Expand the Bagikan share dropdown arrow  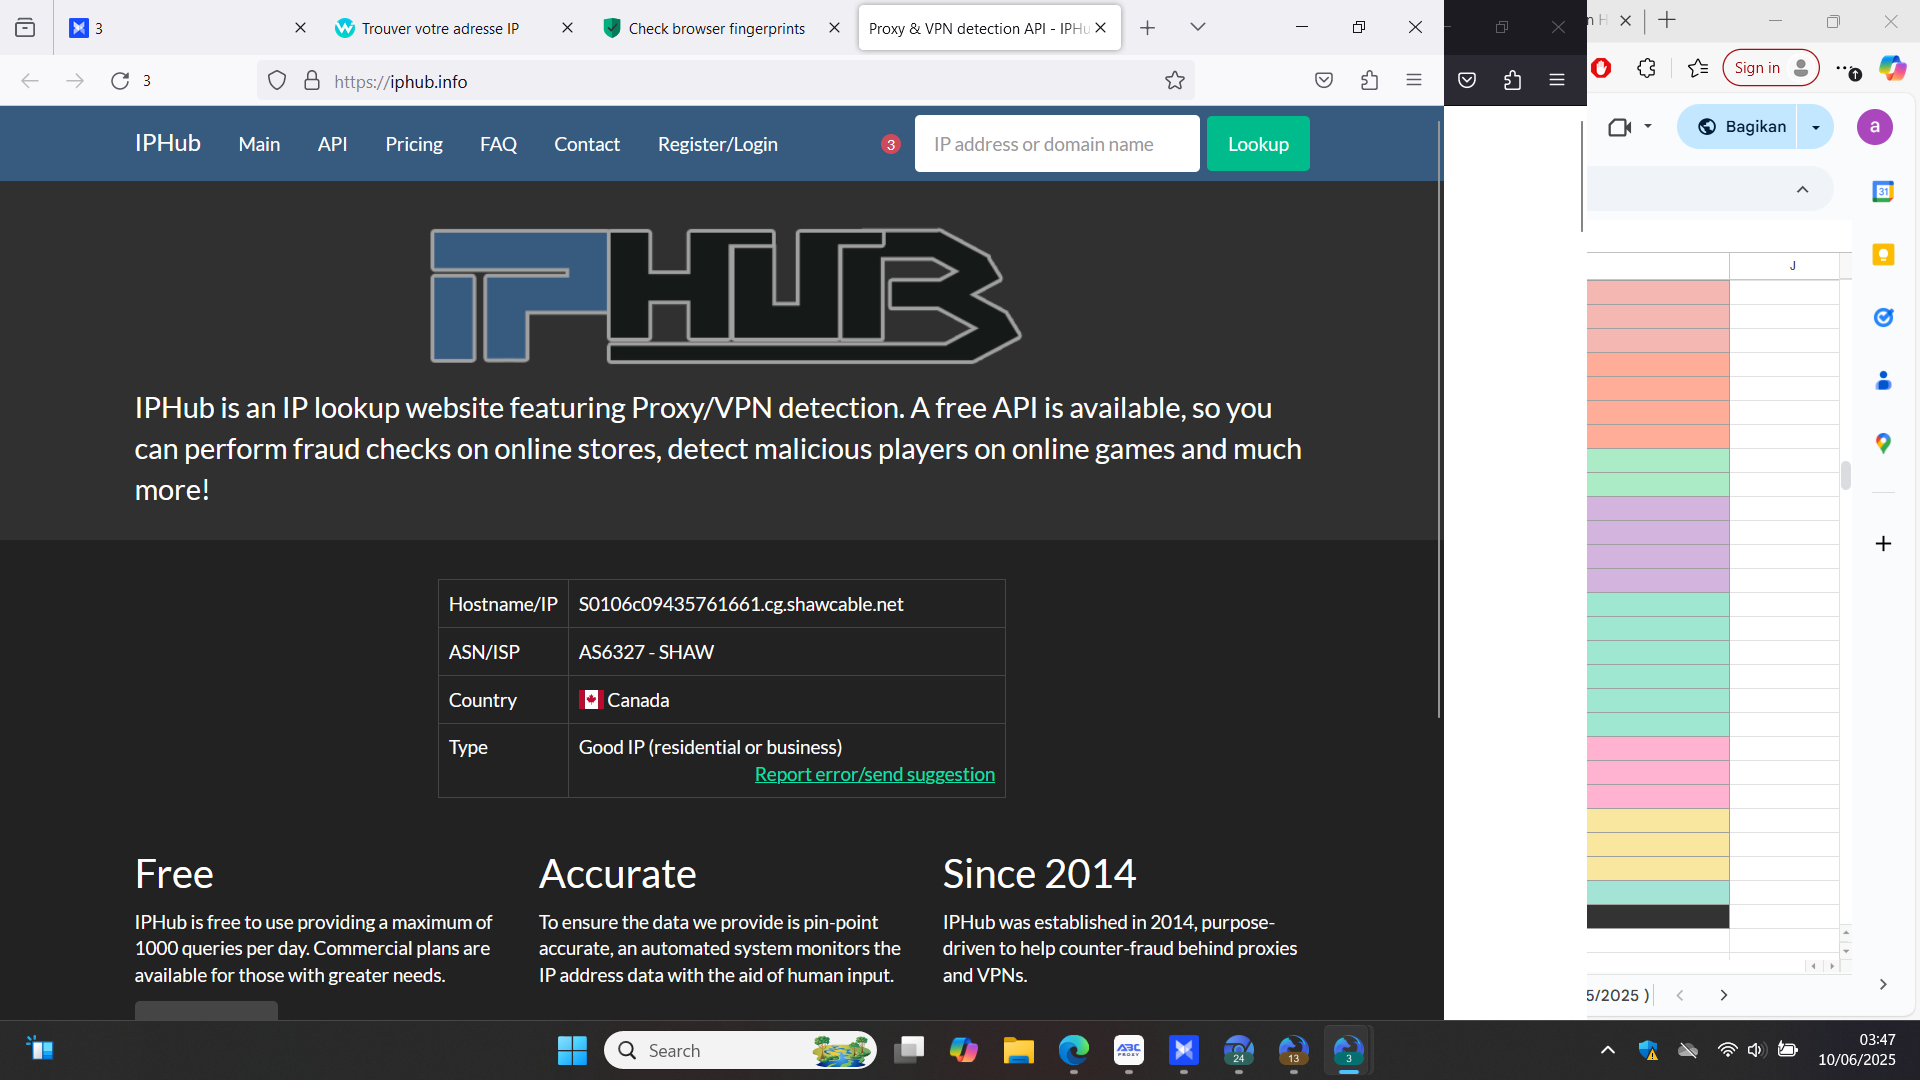point(1815,127)
